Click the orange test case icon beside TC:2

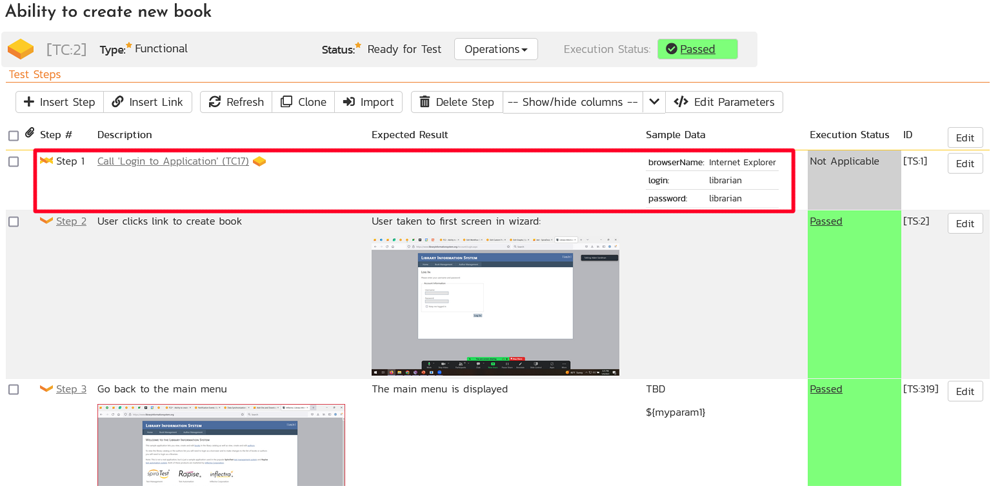[20, 49]
